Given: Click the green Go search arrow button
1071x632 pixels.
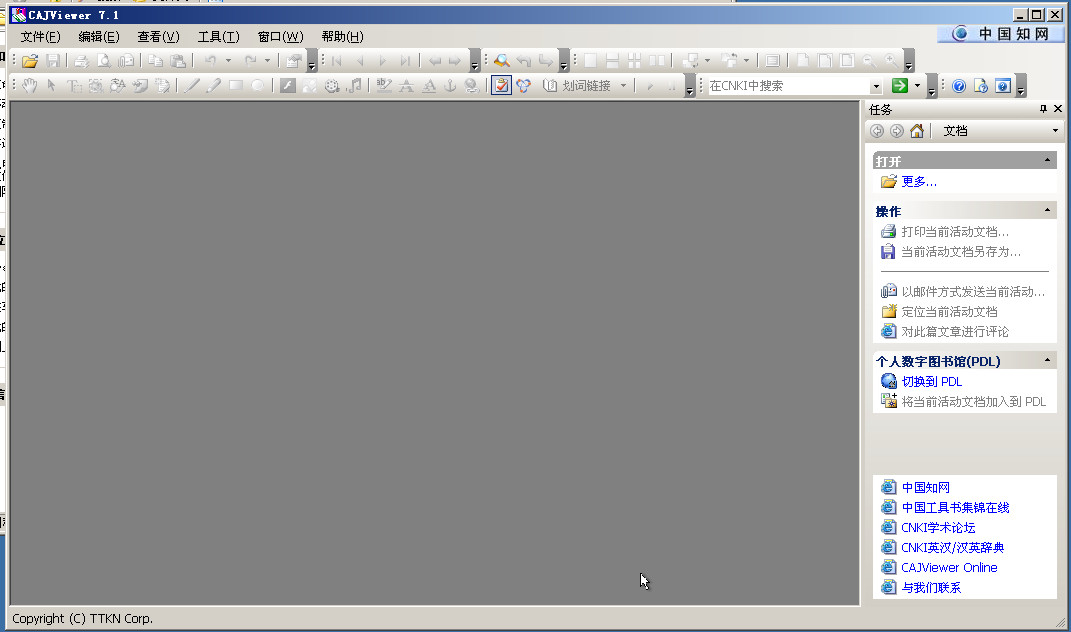Looking at the screenshot, I should pyautogui.click(x=900, y=85).
